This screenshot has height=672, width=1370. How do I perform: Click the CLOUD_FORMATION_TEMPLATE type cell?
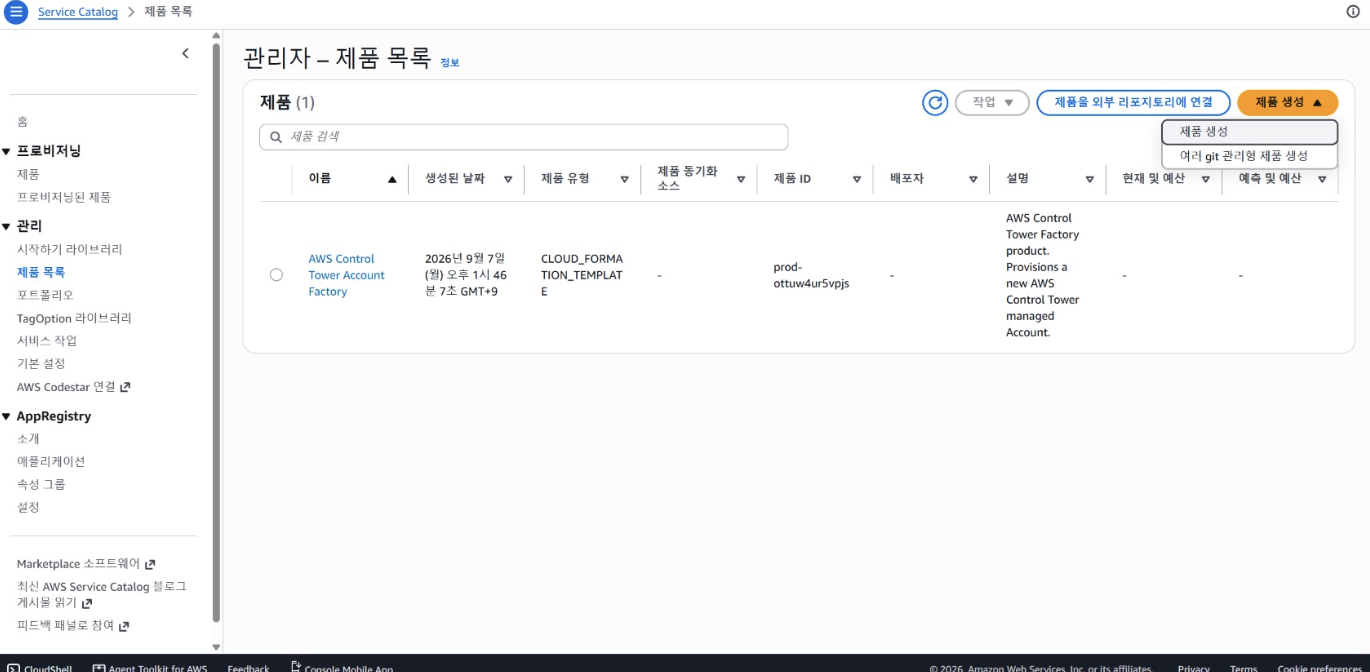coord(582,275)
